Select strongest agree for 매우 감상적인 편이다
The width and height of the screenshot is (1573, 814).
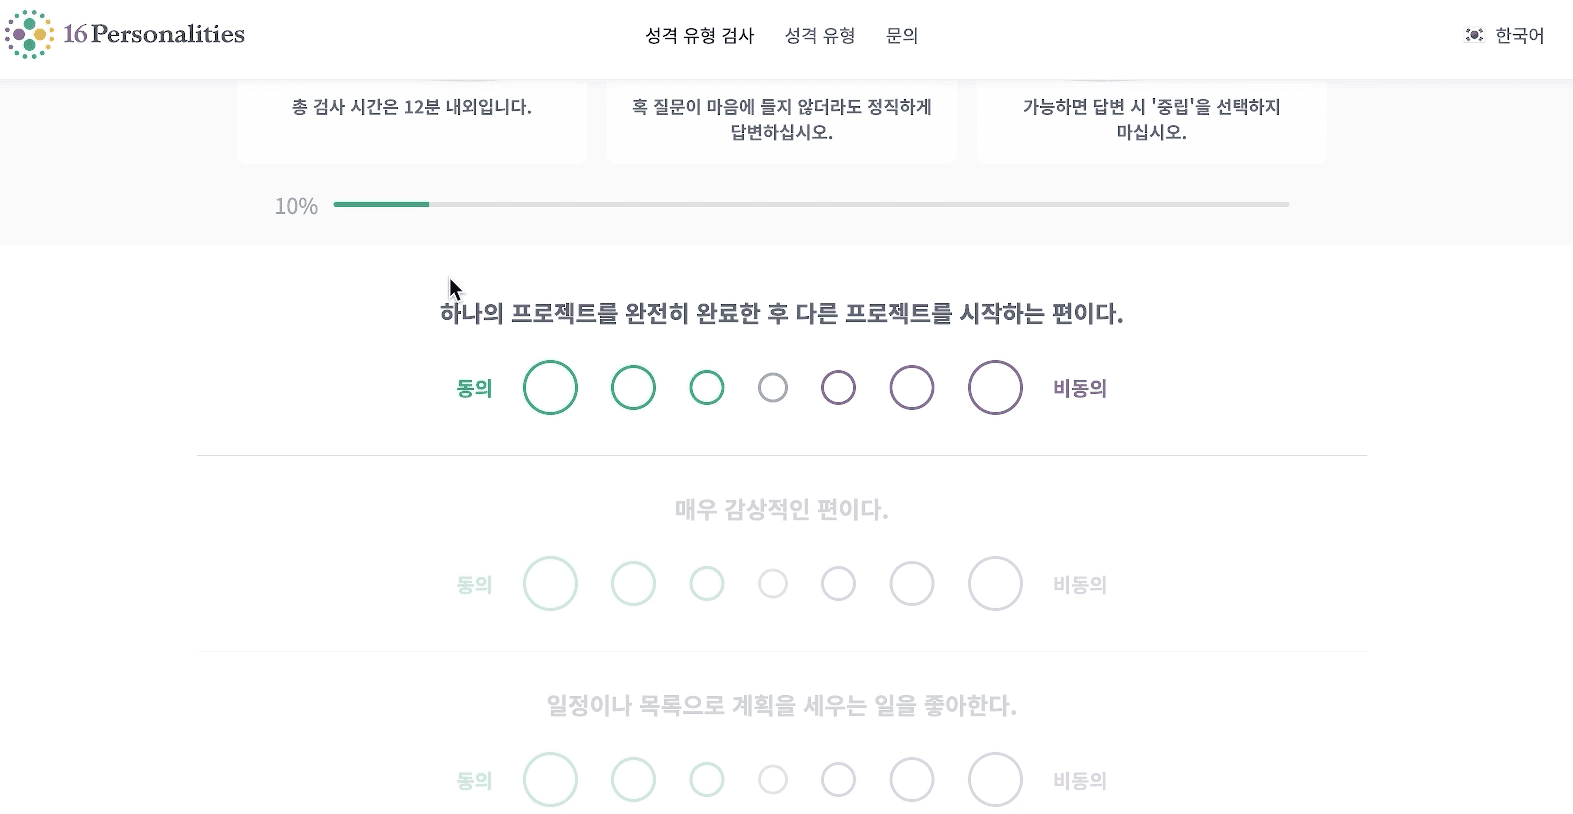(550, 584)
